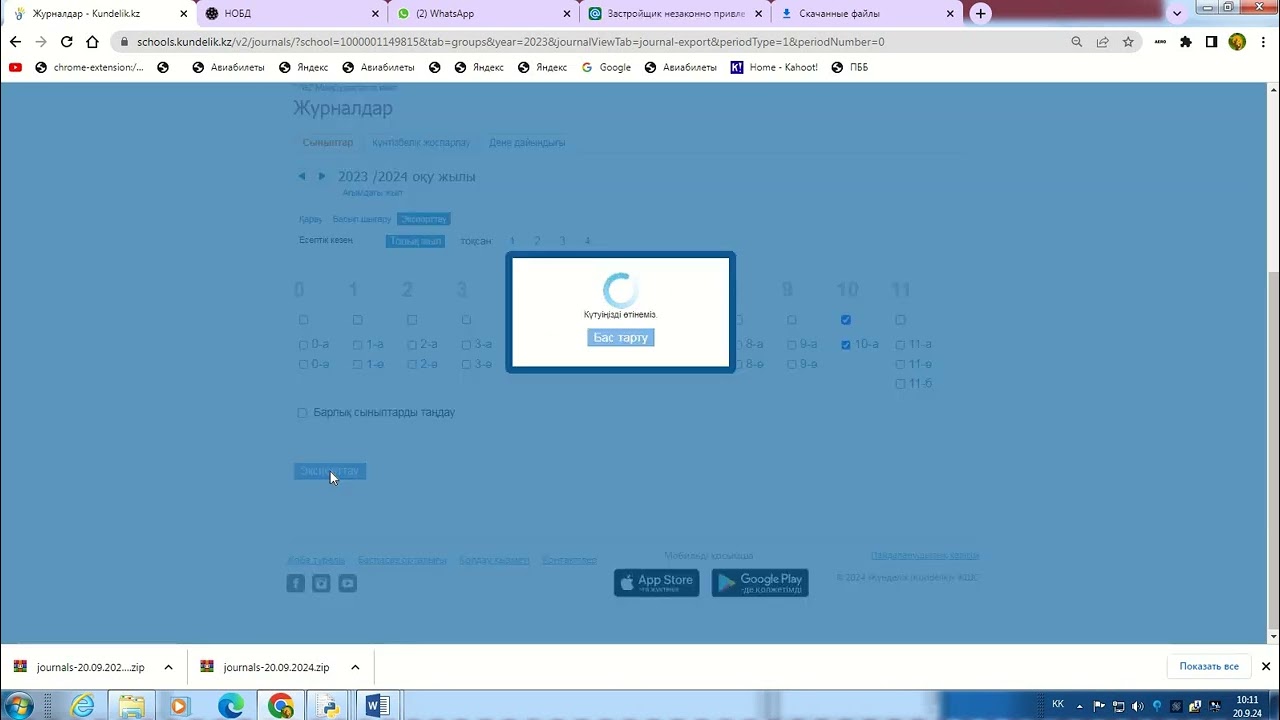Switch to the Скачанные файлы tab
Screen dimensions: 1280x720
[867, 14]
